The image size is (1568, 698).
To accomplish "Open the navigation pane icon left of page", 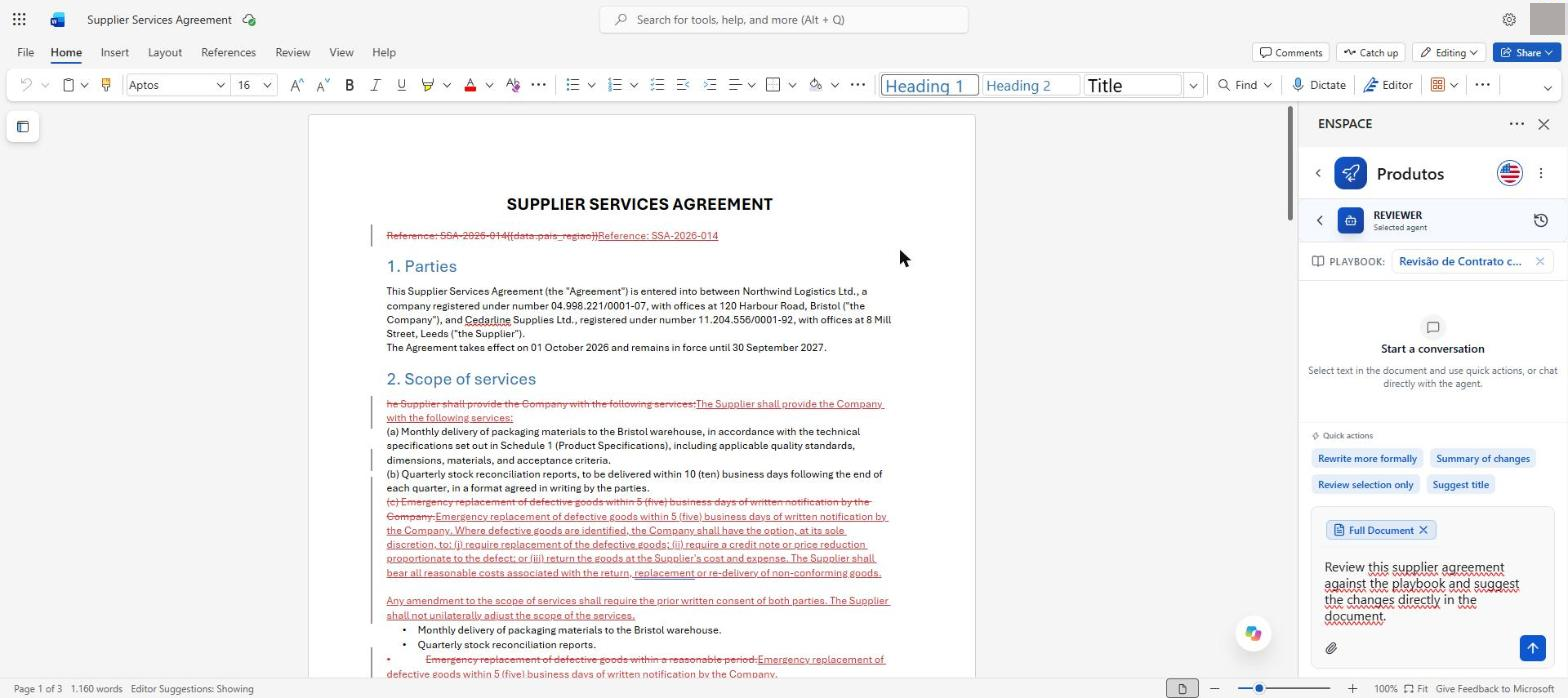I will 23,127.
